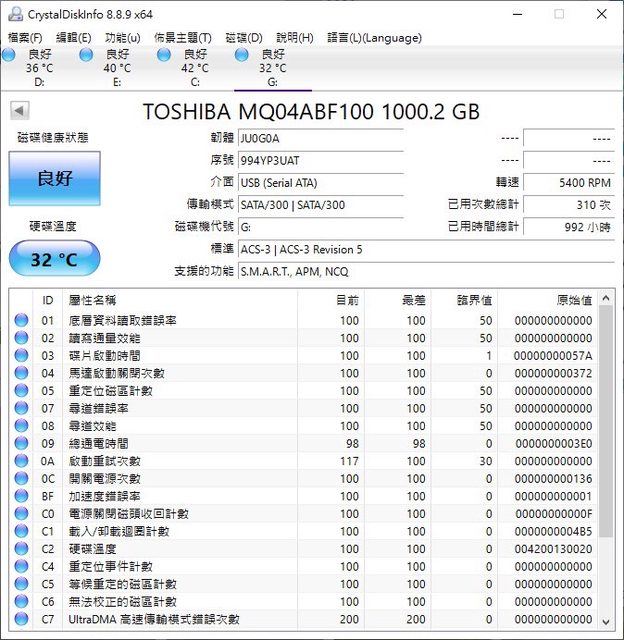
Task: Select the D: drive status orb
Action: click(10, 55)
